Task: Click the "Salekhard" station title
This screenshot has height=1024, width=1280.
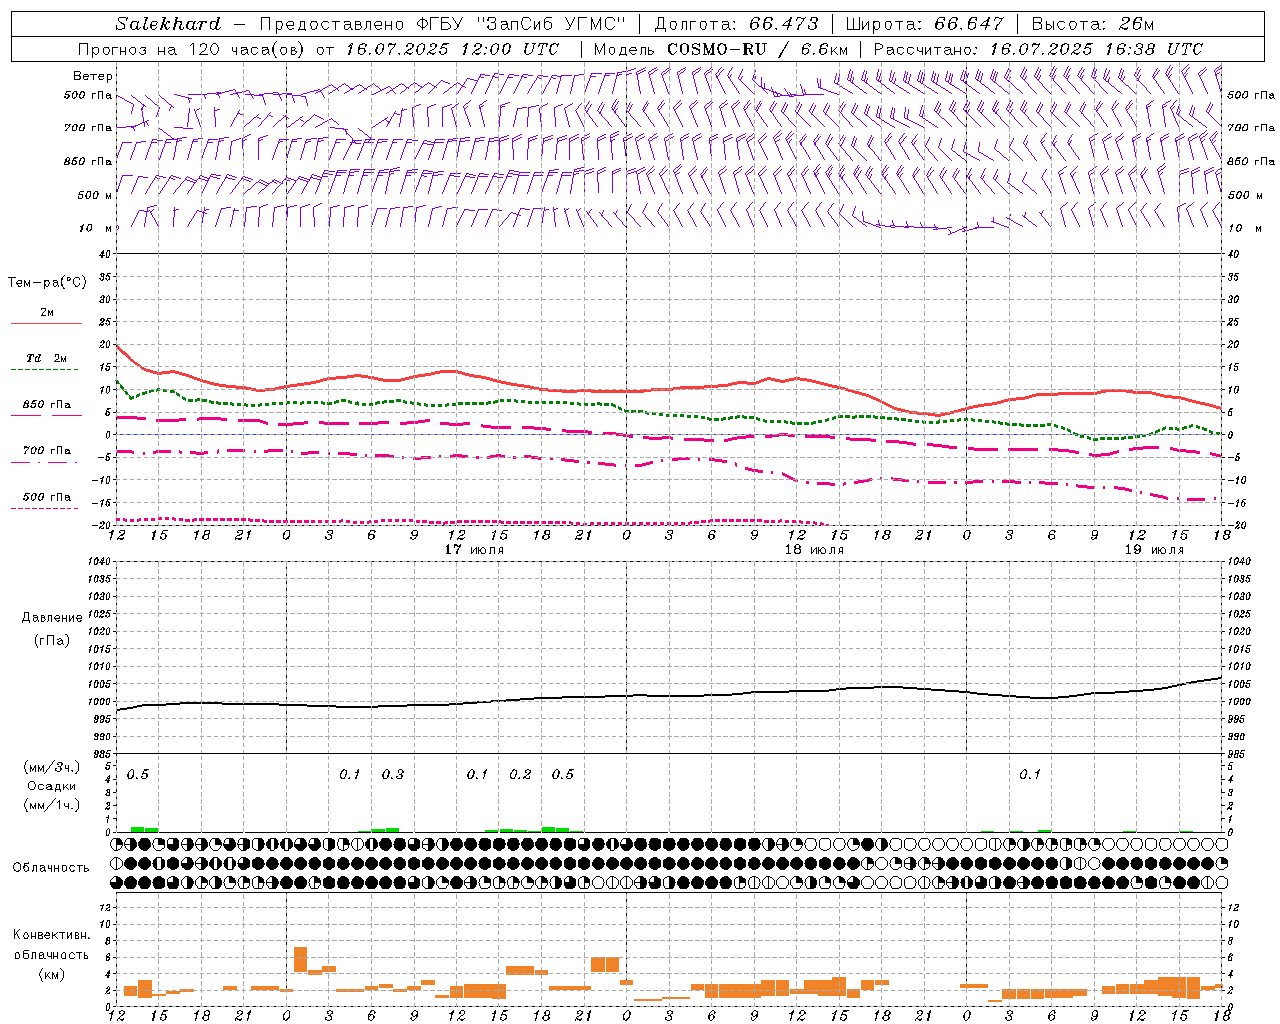Action: [x=168, y=24]
